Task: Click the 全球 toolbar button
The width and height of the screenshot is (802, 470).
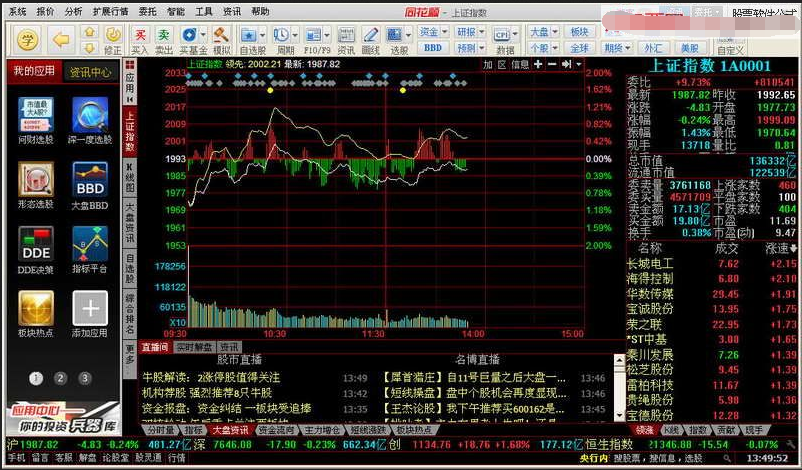Action: (580, 48)
